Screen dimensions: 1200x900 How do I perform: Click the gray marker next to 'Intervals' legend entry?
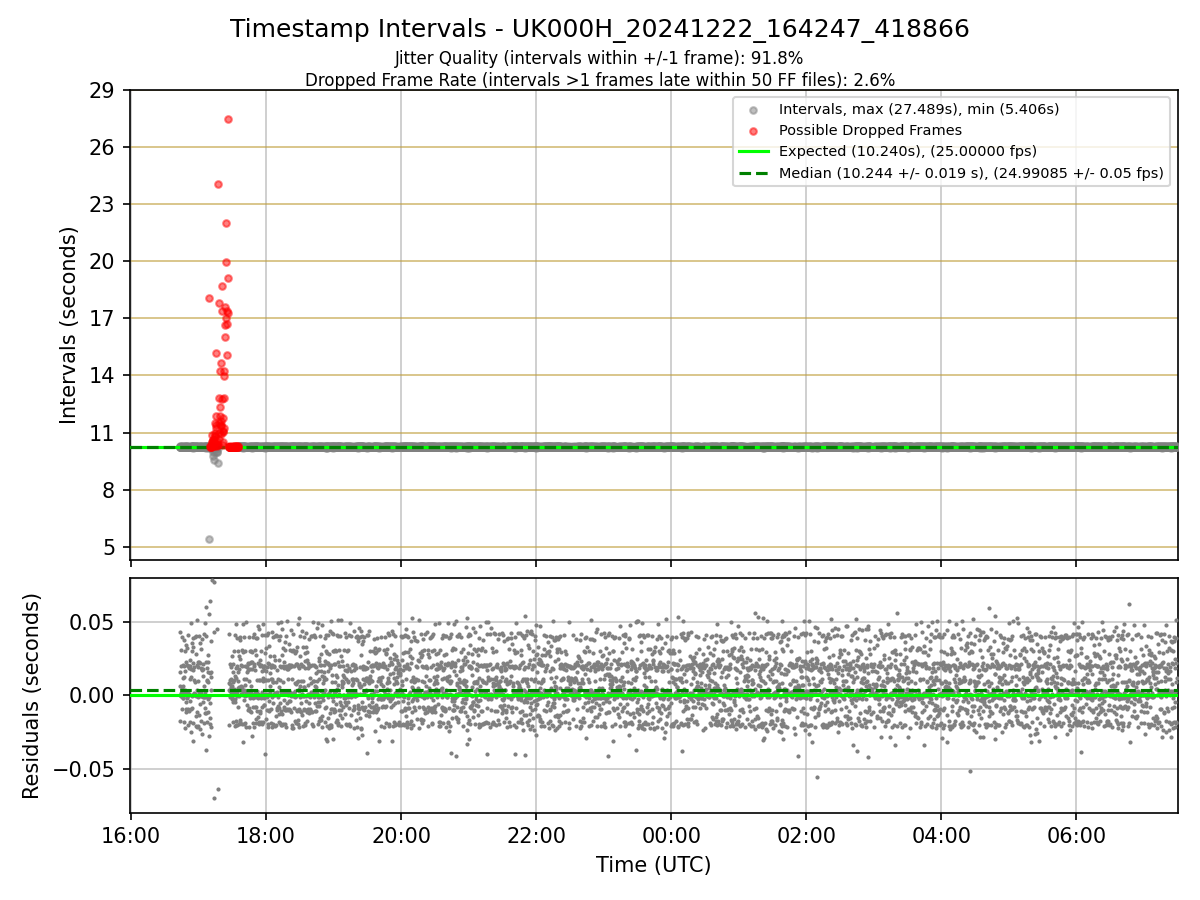753,110
